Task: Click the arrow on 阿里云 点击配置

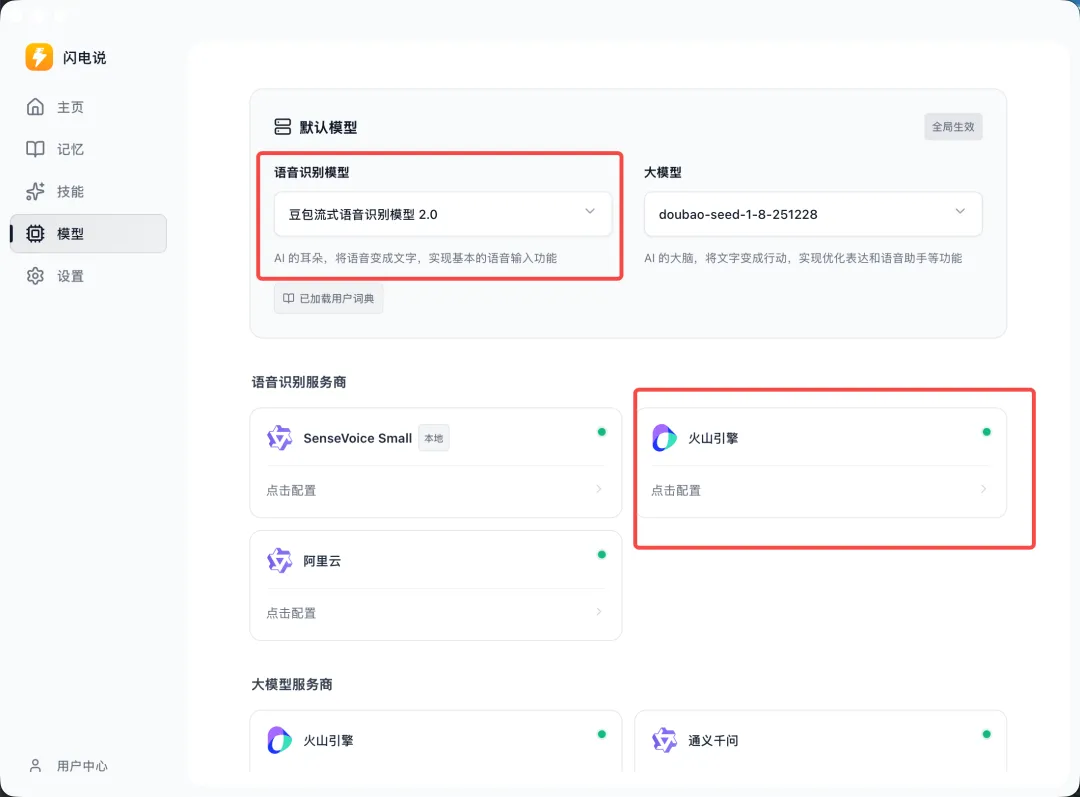Action: (x=599, y=612)
